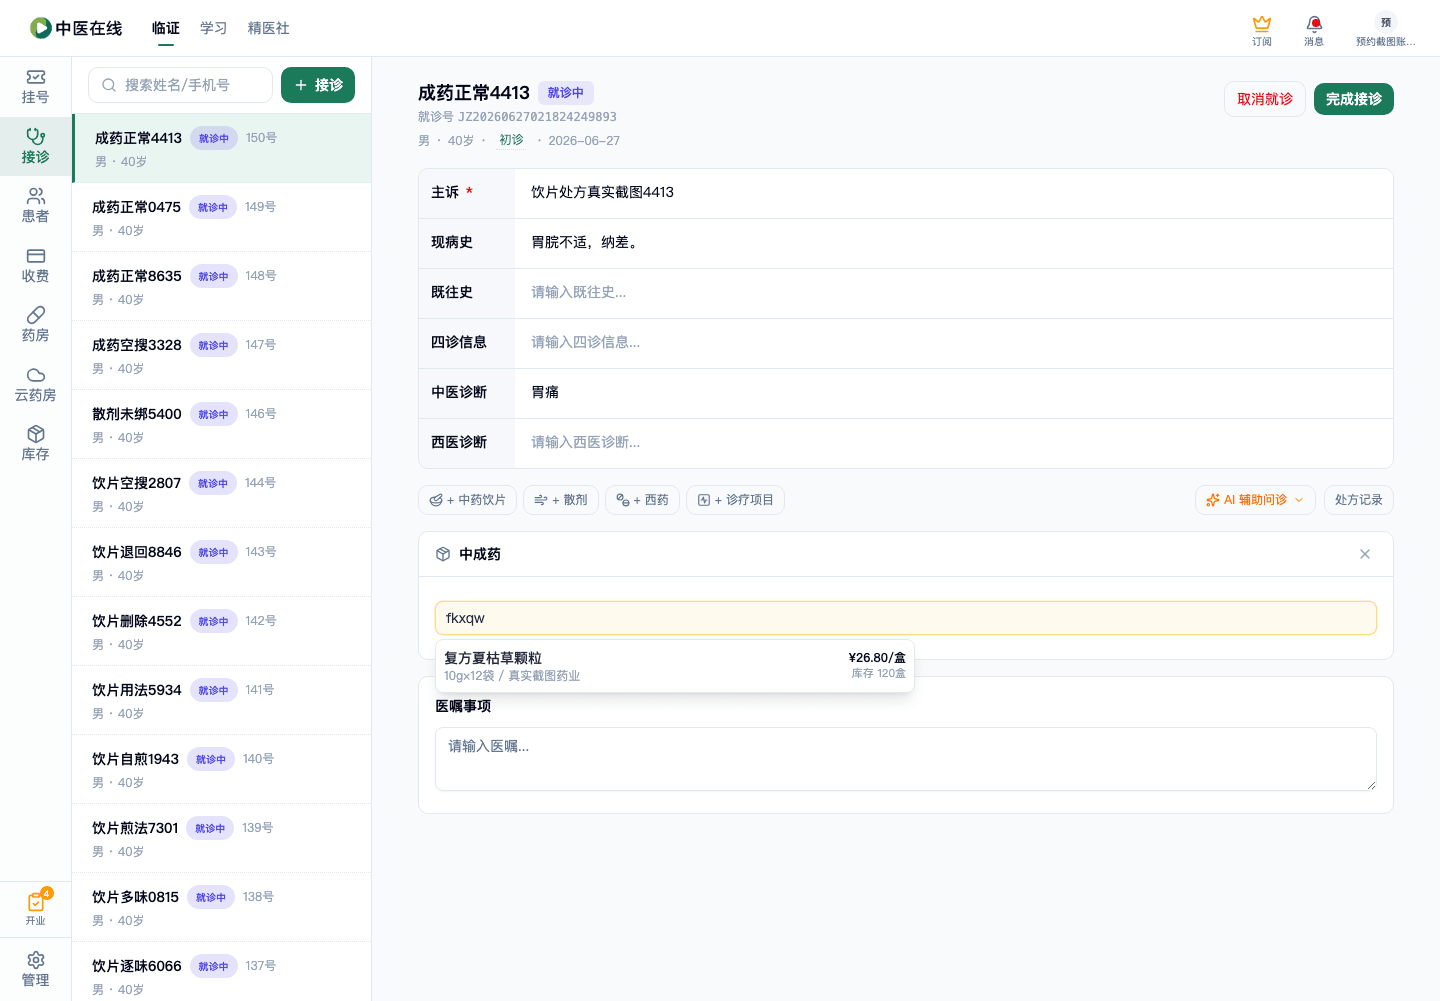This screenshot has width=1440, height=1001.
Task: Click 完成接诊 button
Action: [x=1354, y=99]
